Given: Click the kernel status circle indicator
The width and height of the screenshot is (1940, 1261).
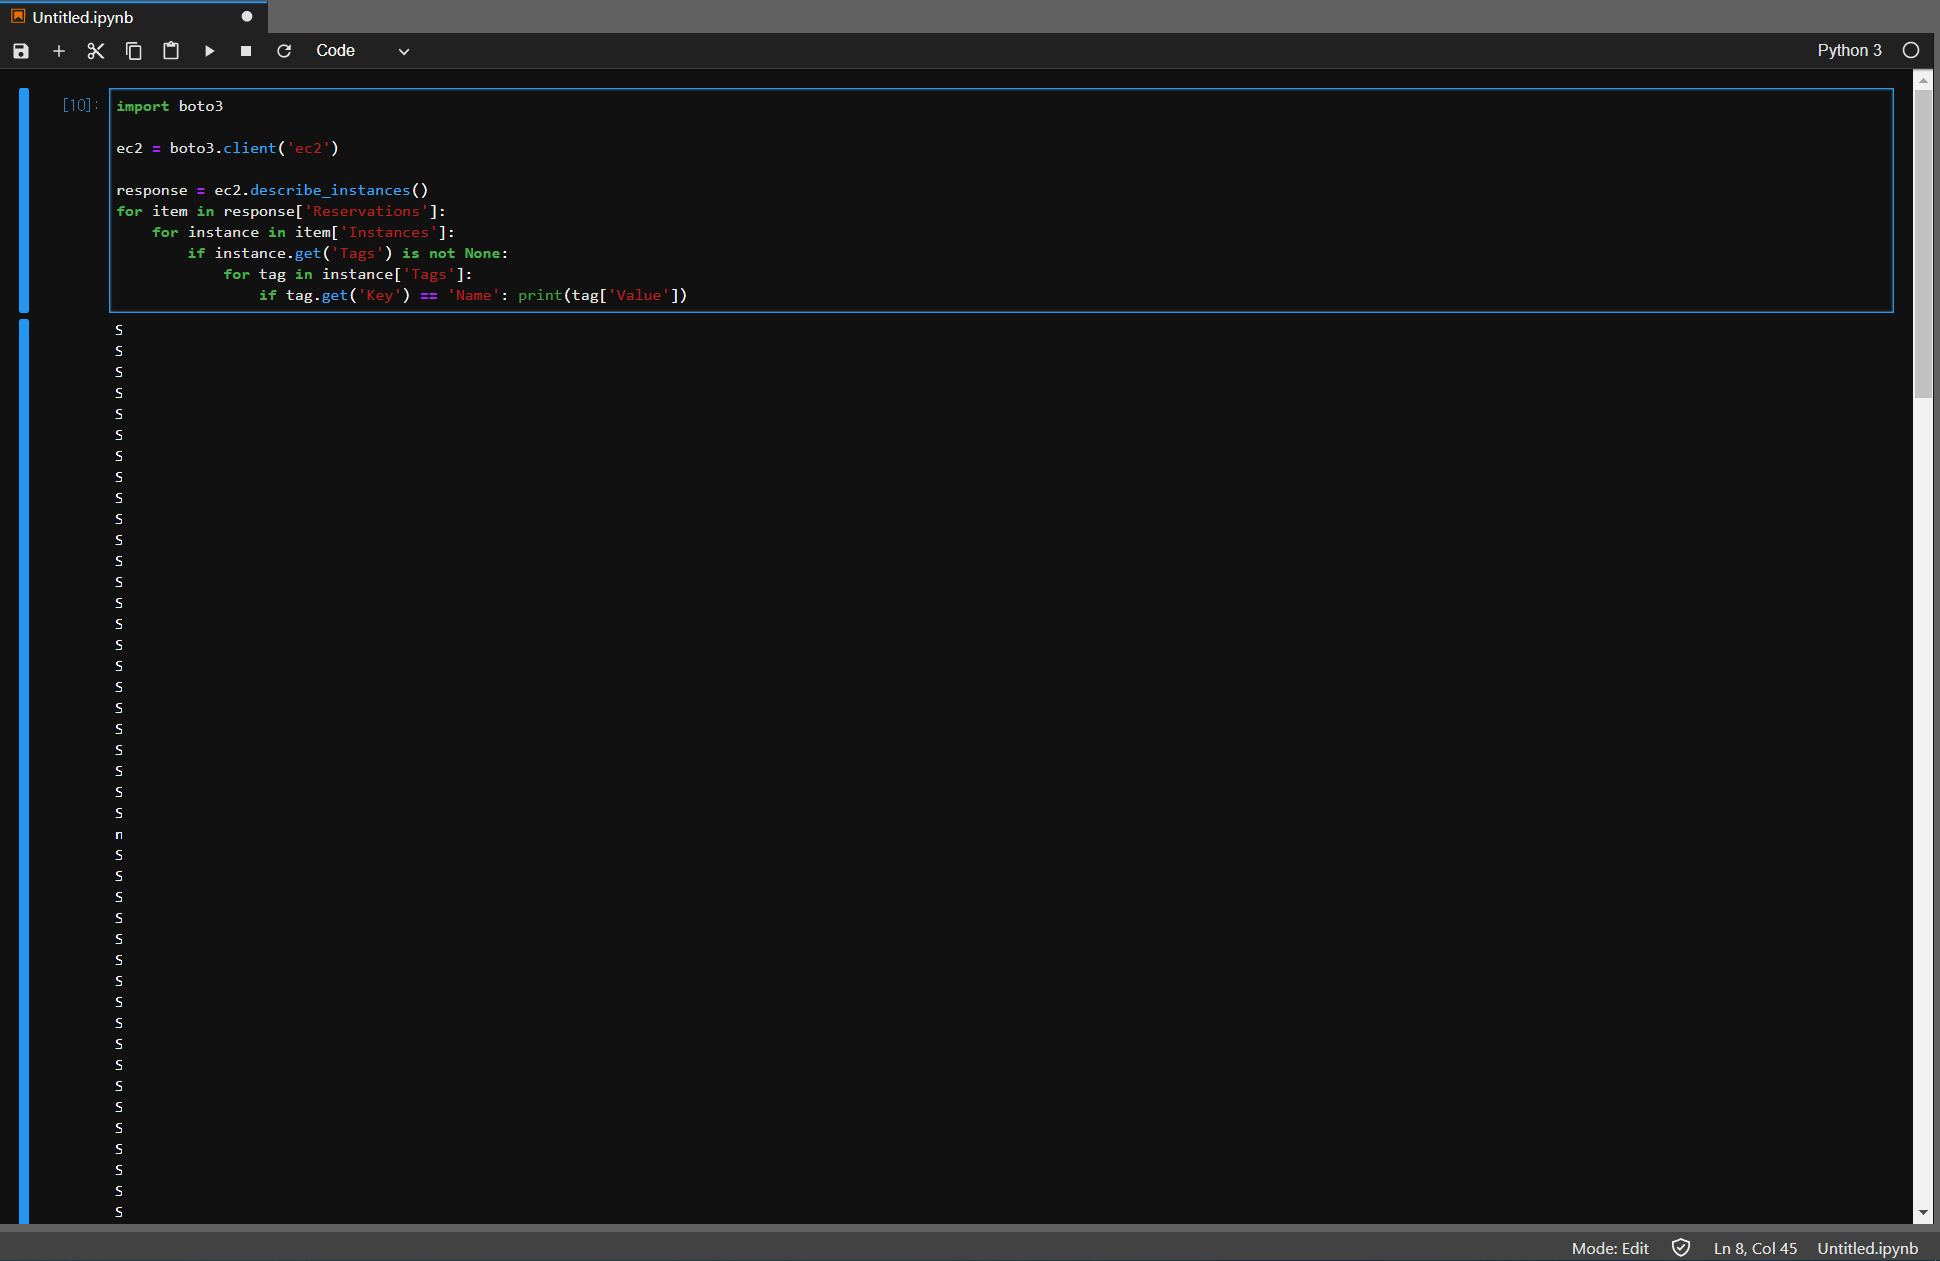Looking at the screenshot, I should coord(1911,51).
